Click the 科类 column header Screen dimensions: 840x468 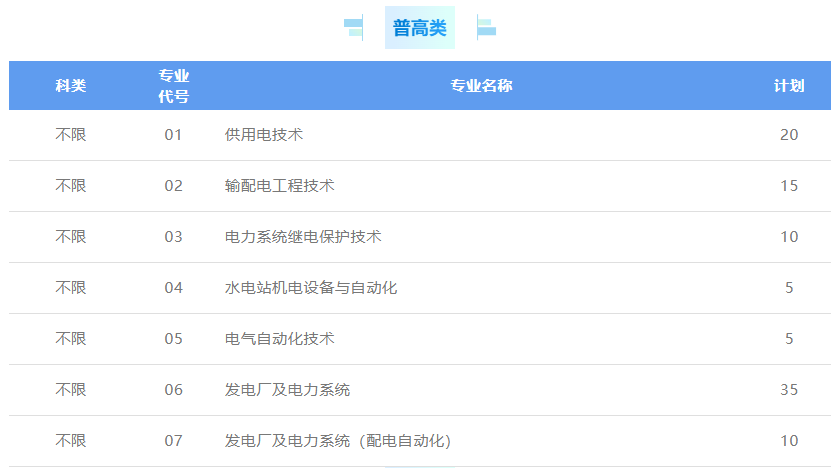click(x=71, y=86)
